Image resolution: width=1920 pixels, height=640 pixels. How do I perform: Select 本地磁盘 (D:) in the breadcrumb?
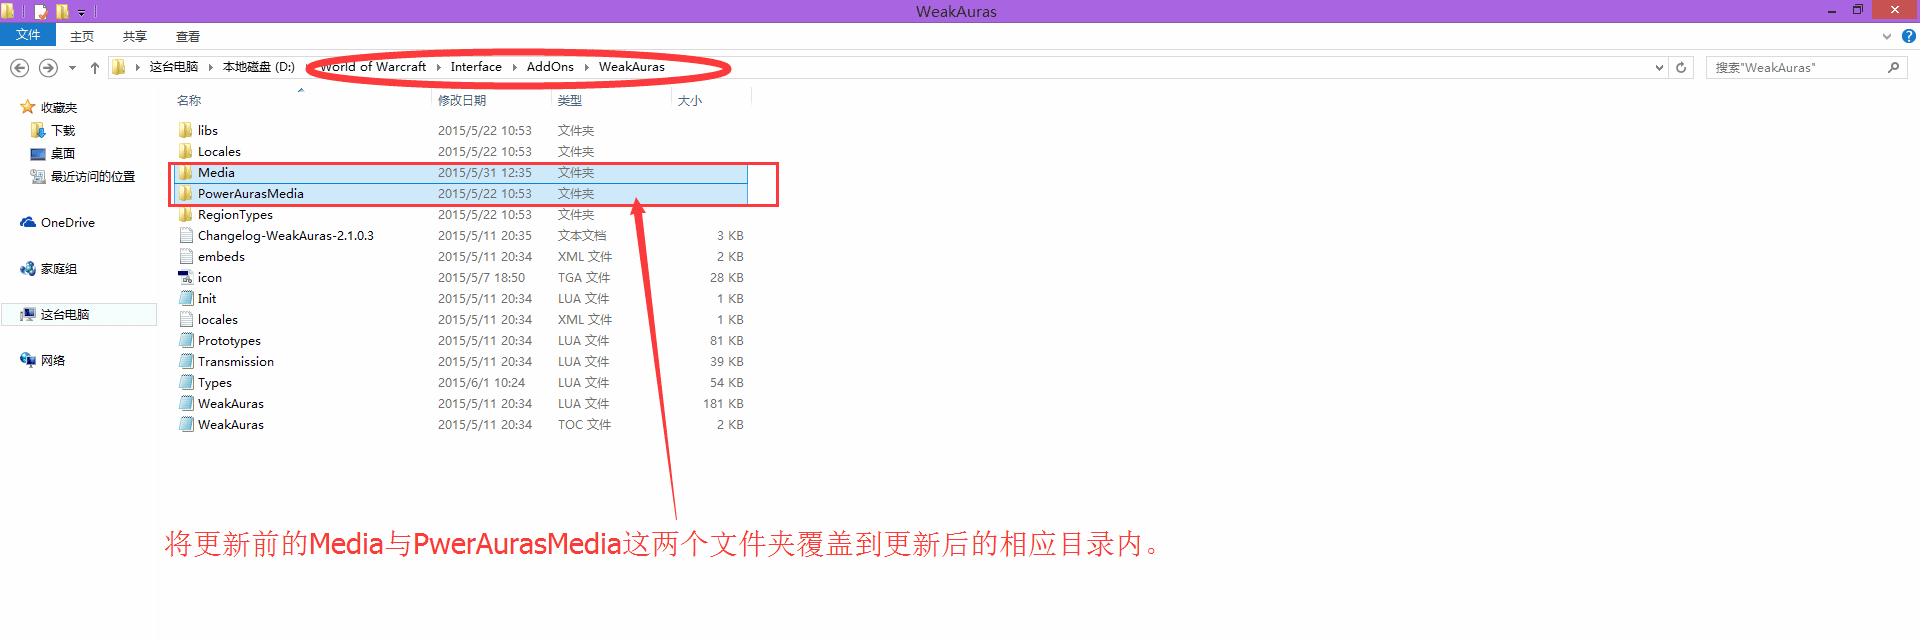click(259, 67)
